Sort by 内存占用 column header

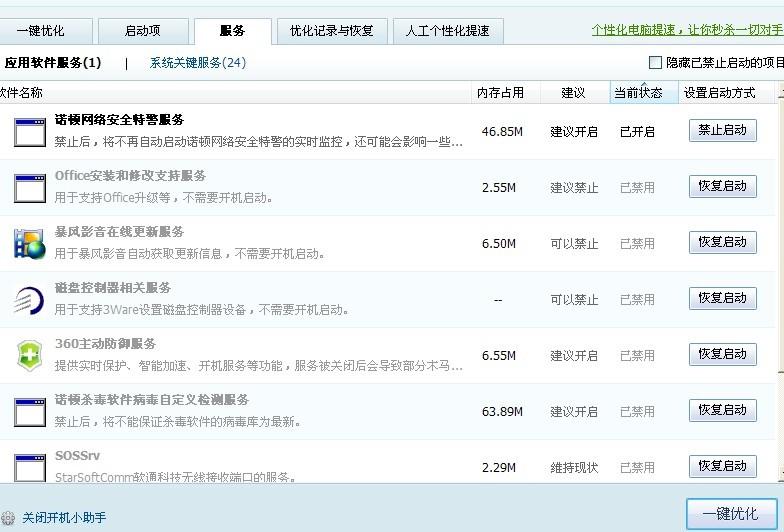click(x=506, y=93)
